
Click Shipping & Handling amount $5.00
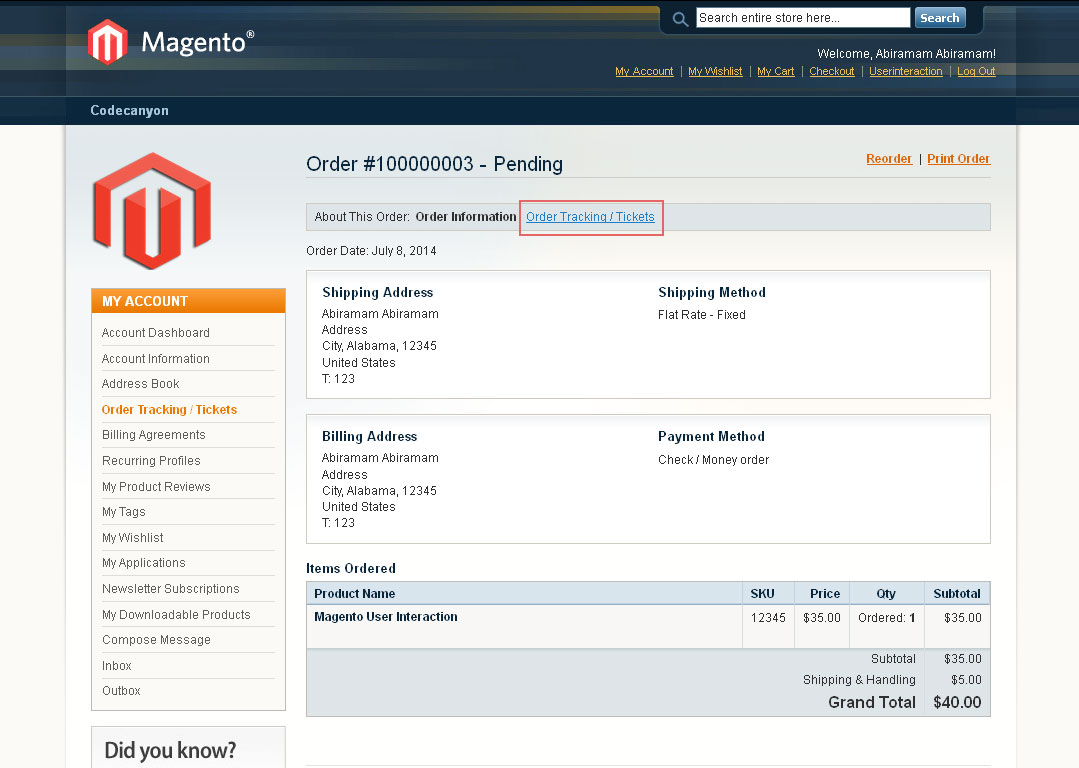(966, 680)
